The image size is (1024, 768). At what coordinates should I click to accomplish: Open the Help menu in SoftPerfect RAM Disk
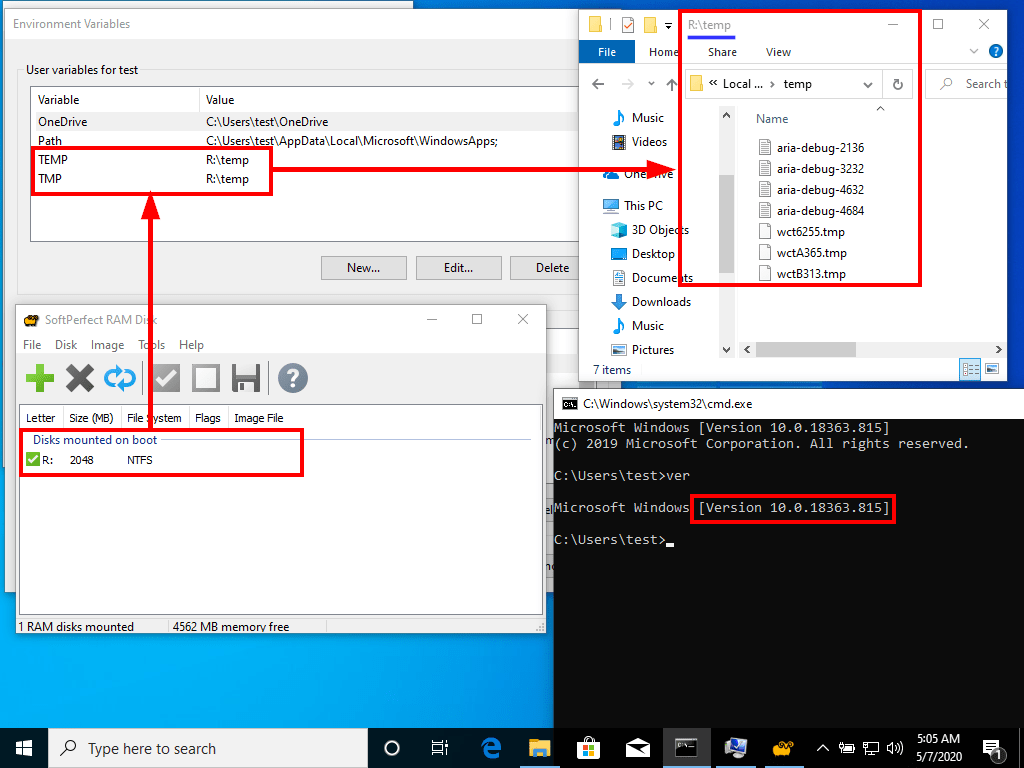click(x=191, y=345)
